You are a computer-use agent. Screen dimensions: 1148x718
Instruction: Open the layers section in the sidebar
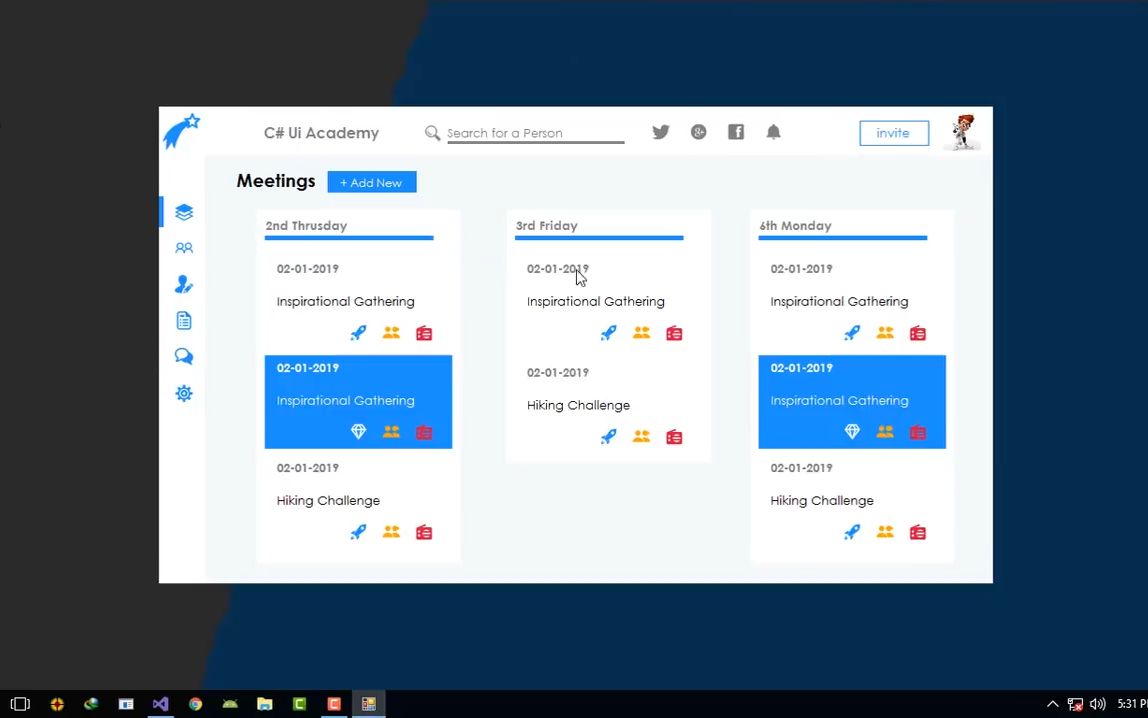[184, 212]
